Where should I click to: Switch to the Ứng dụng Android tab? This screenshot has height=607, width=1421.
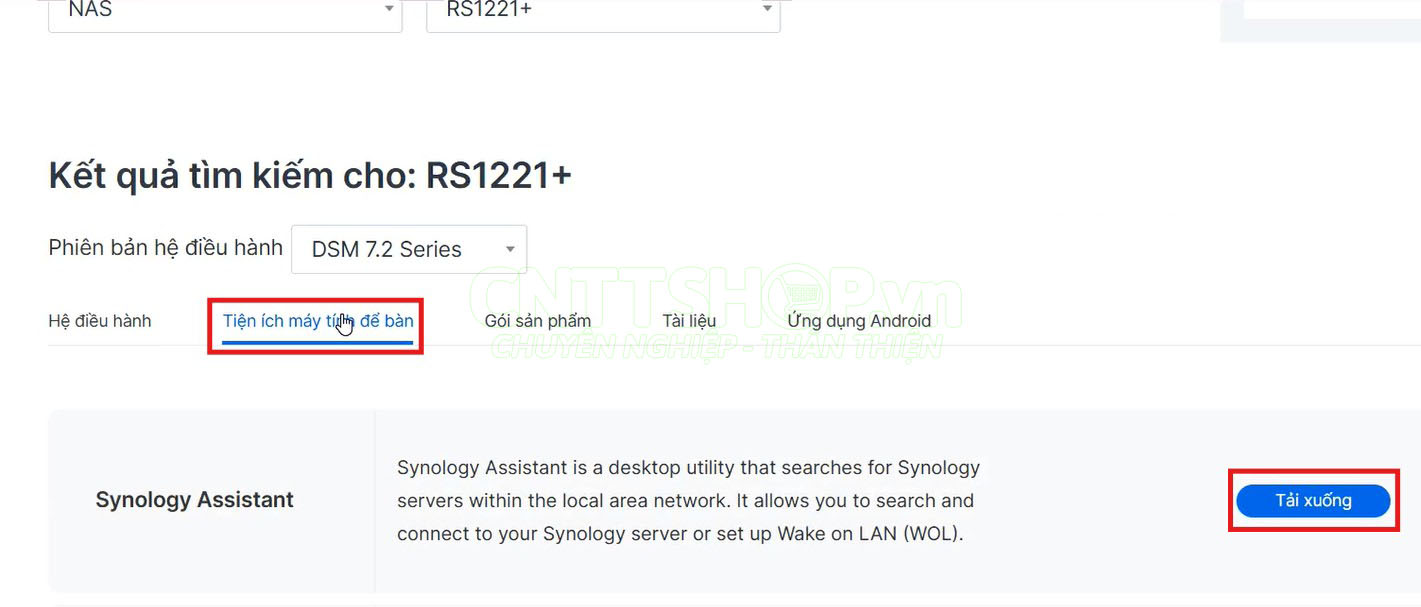tap(859, 321)
